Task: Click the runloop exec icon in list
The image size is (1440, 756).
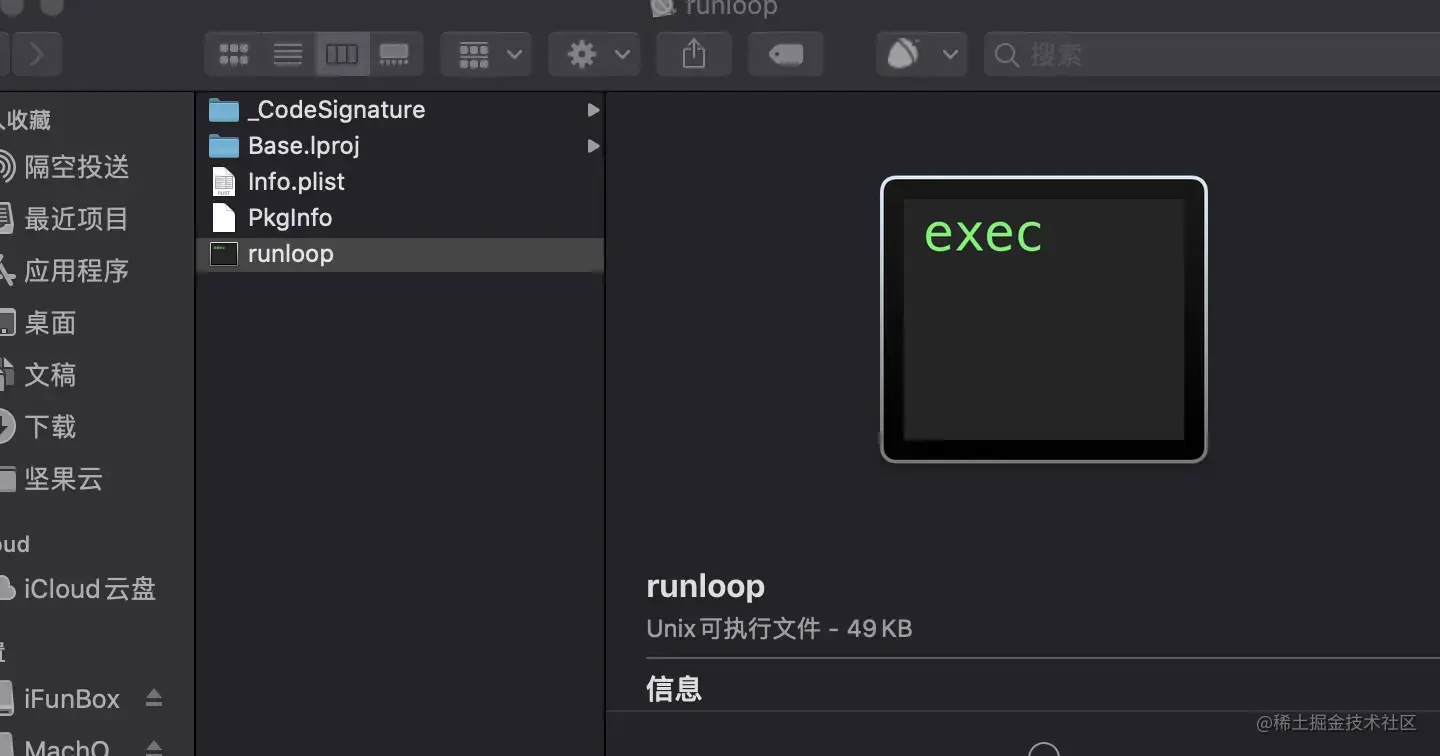Action: pos(224,254)
